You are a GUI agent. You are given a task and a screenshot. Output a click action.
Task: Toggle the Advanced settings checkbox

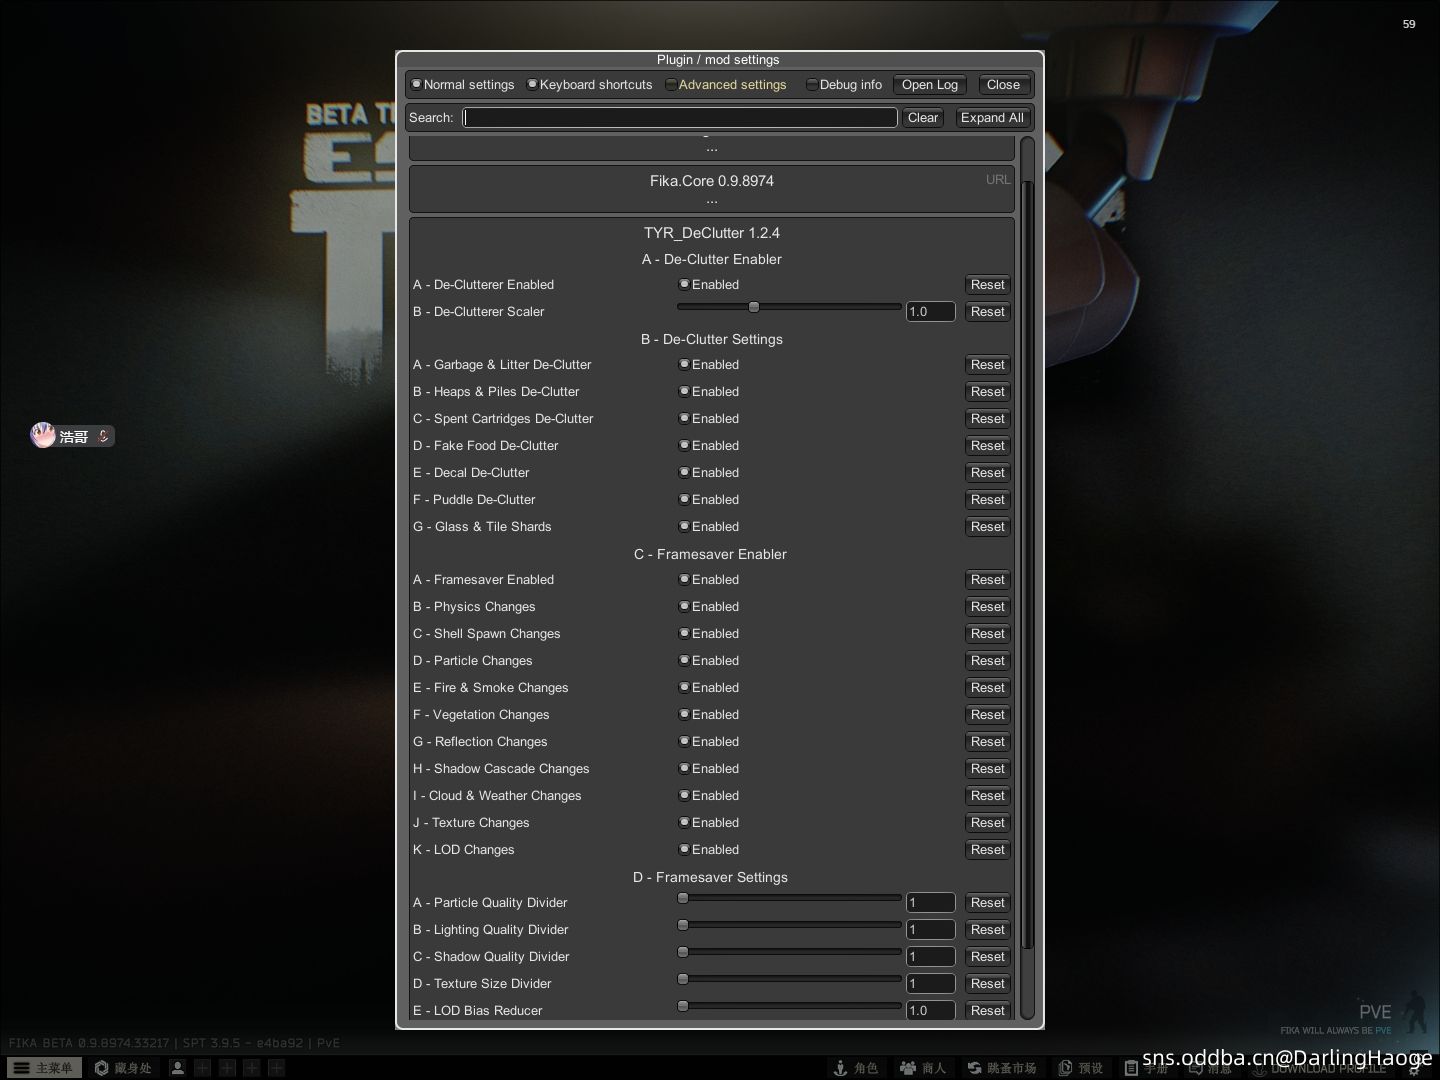click(672, 85)
